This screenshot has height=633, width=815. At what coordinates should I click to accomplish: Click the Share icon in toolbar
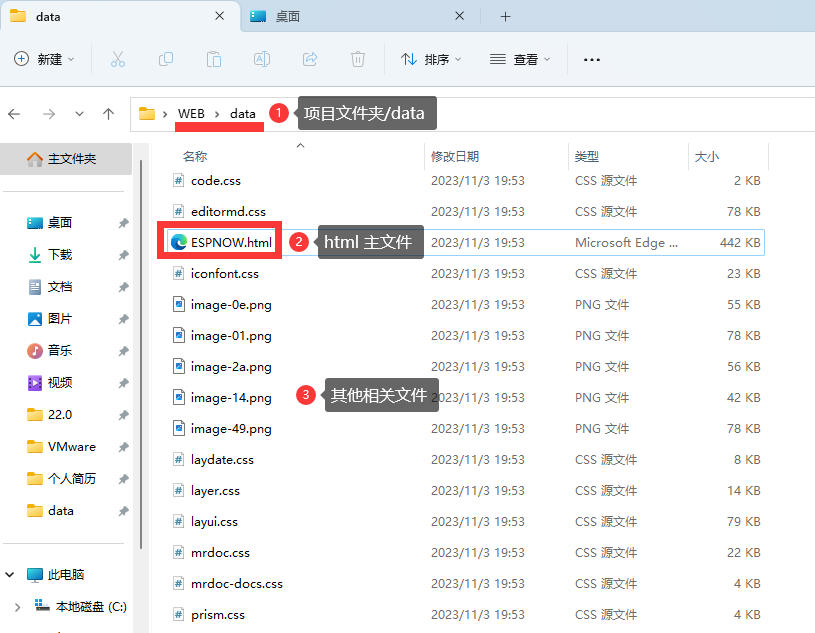pos(310,59)
